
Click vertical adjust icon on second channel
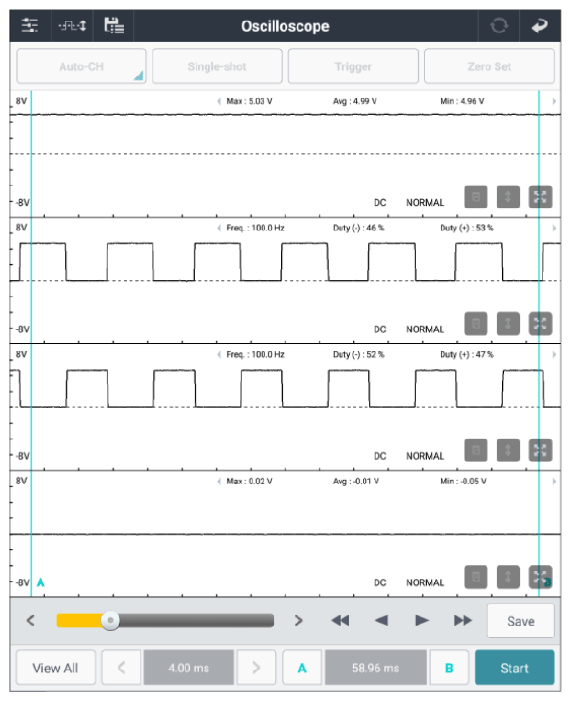508,324
